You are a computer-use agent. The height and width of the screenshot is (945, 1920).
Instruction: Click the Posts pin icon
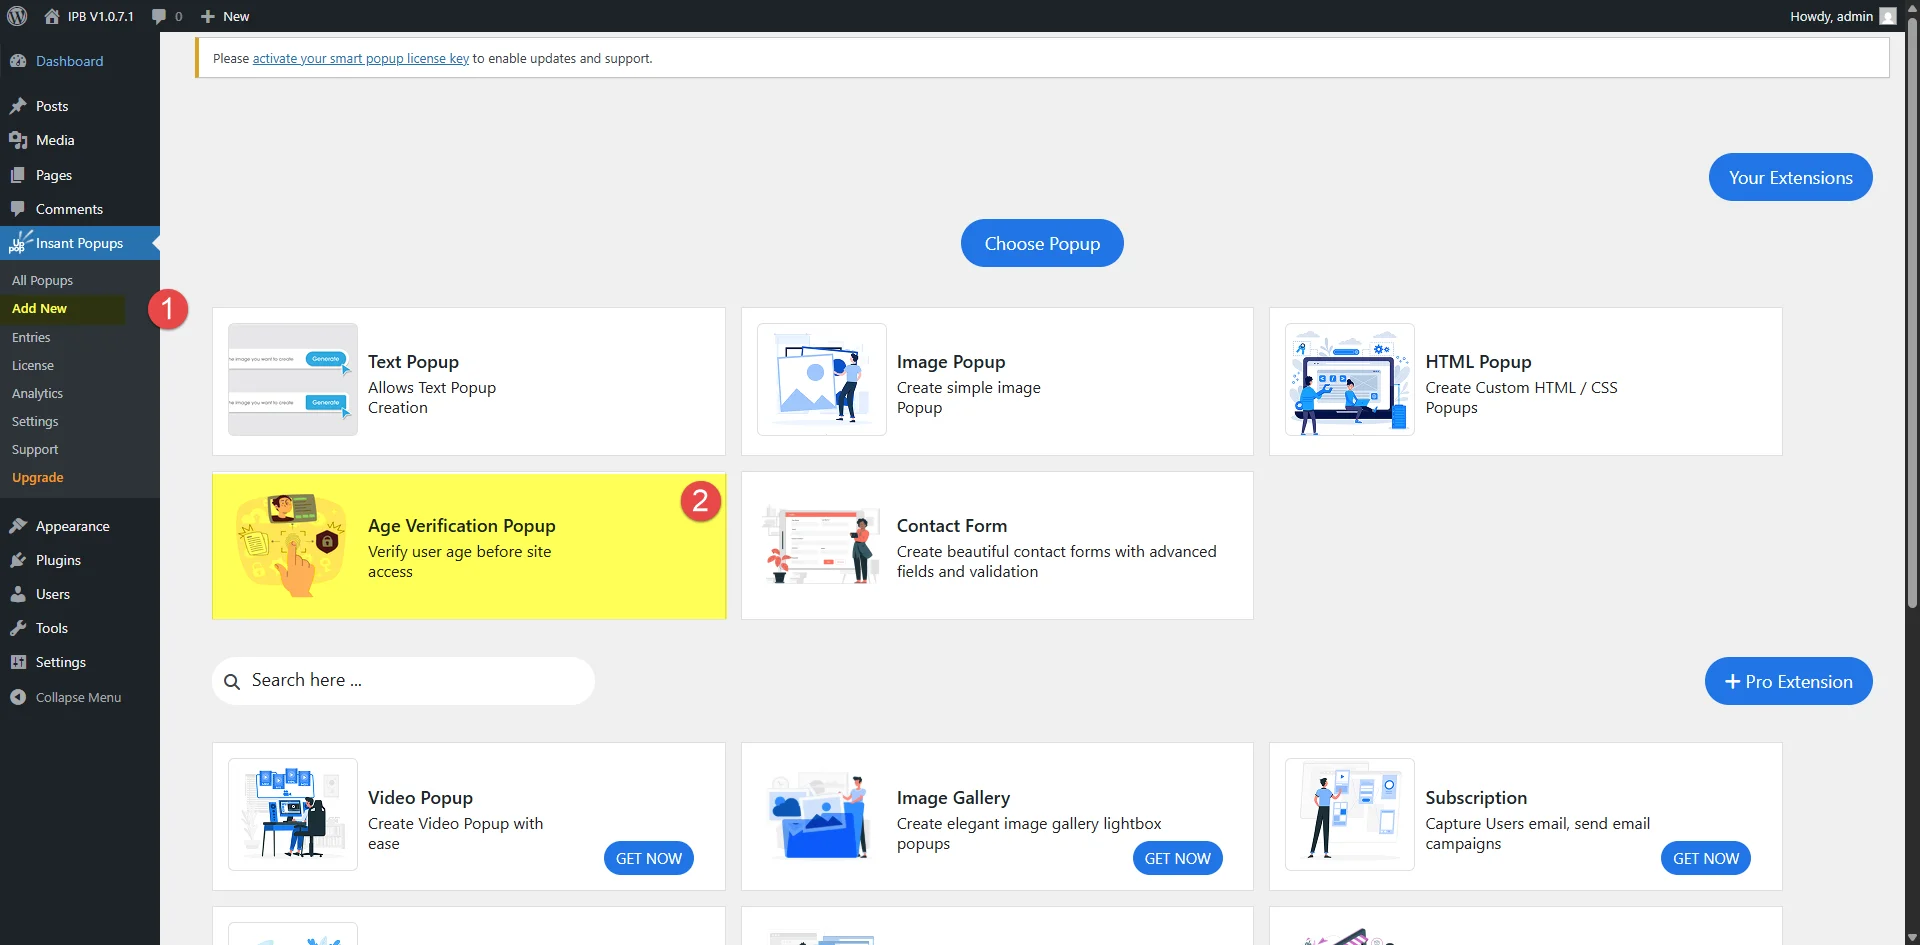coord(18,106)
